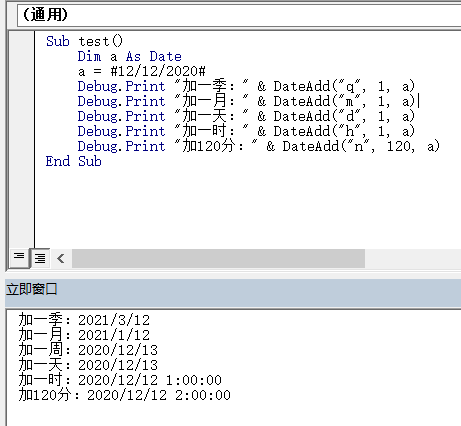Screen dimensions: 461x426
Task: Click the Debug.Print line with 加一月
Action: (246, 101)
